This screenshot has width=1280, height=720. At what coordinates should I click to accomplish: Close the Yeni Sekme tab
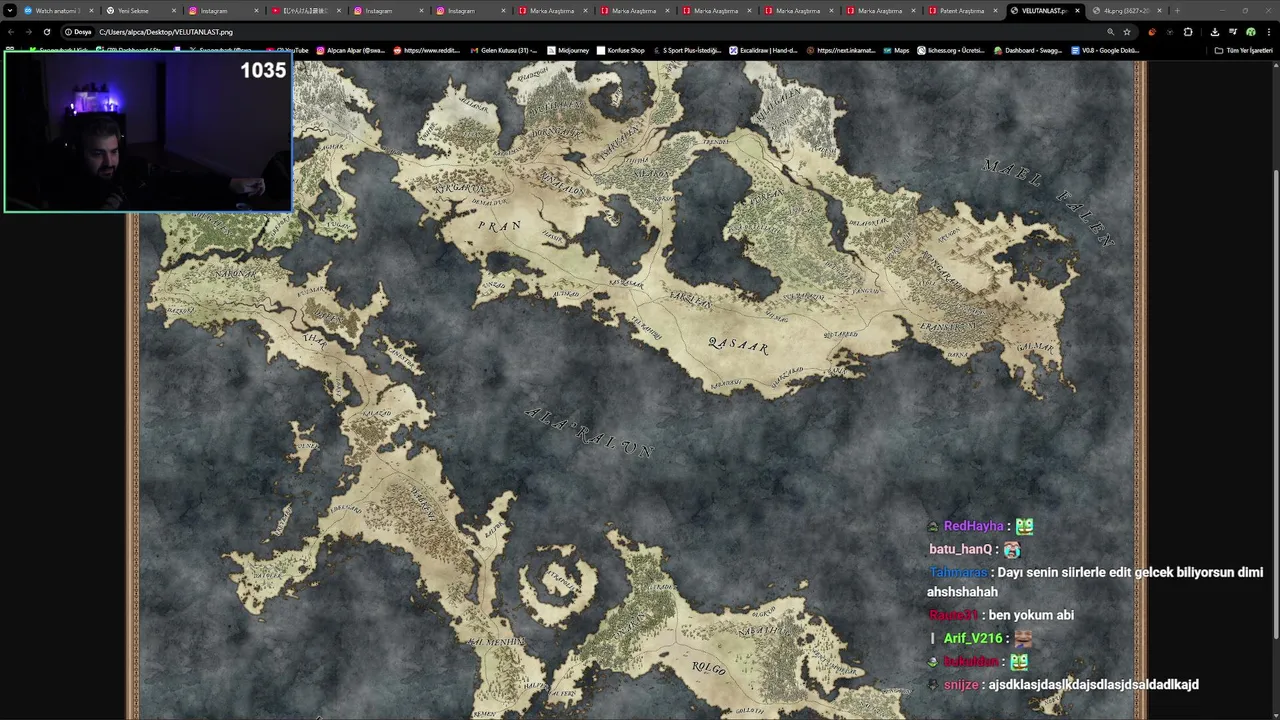click(174, 11)
